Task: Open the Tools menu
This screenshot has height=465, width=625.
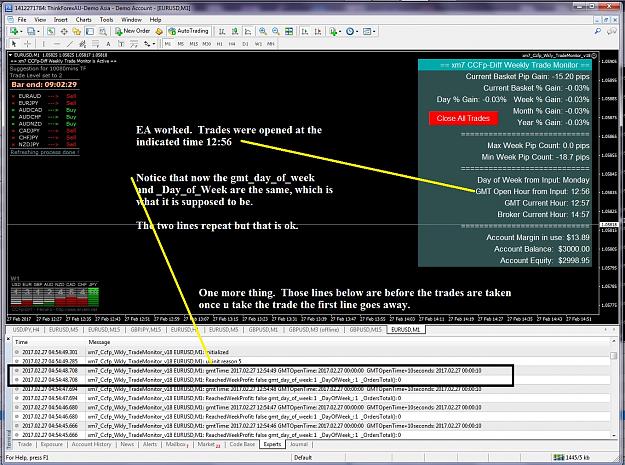Action: 106,20
